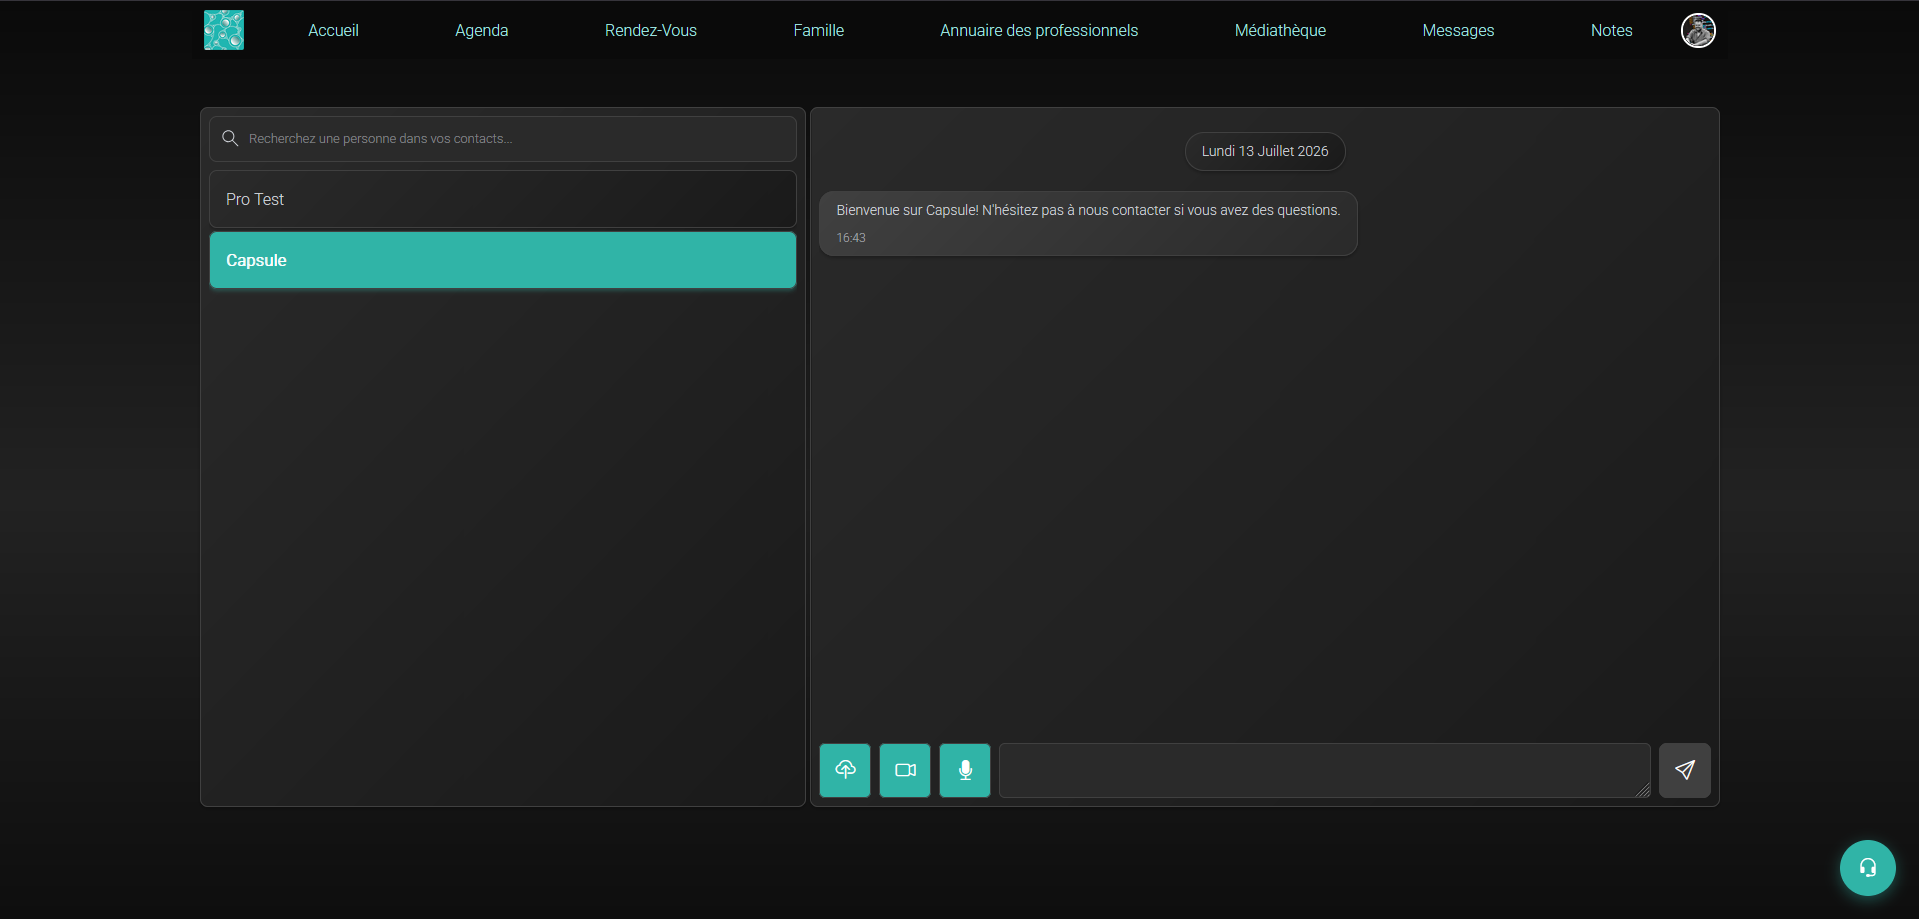1919x919 pixels.
Task: Click the 'Lundi 13 Juillet 2026' date badge
Action: click(x=1265, y=151)
